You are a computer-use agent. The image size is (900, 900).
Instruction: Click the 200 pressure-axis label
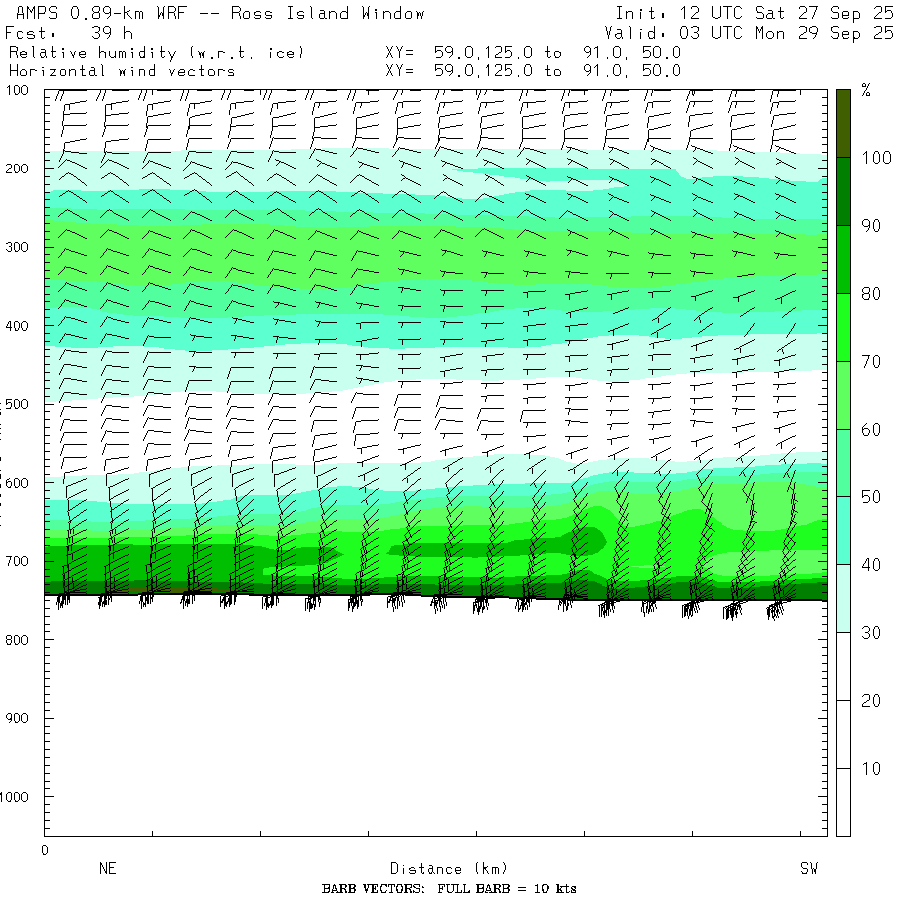pyautogui.click(x=17, y=169)
